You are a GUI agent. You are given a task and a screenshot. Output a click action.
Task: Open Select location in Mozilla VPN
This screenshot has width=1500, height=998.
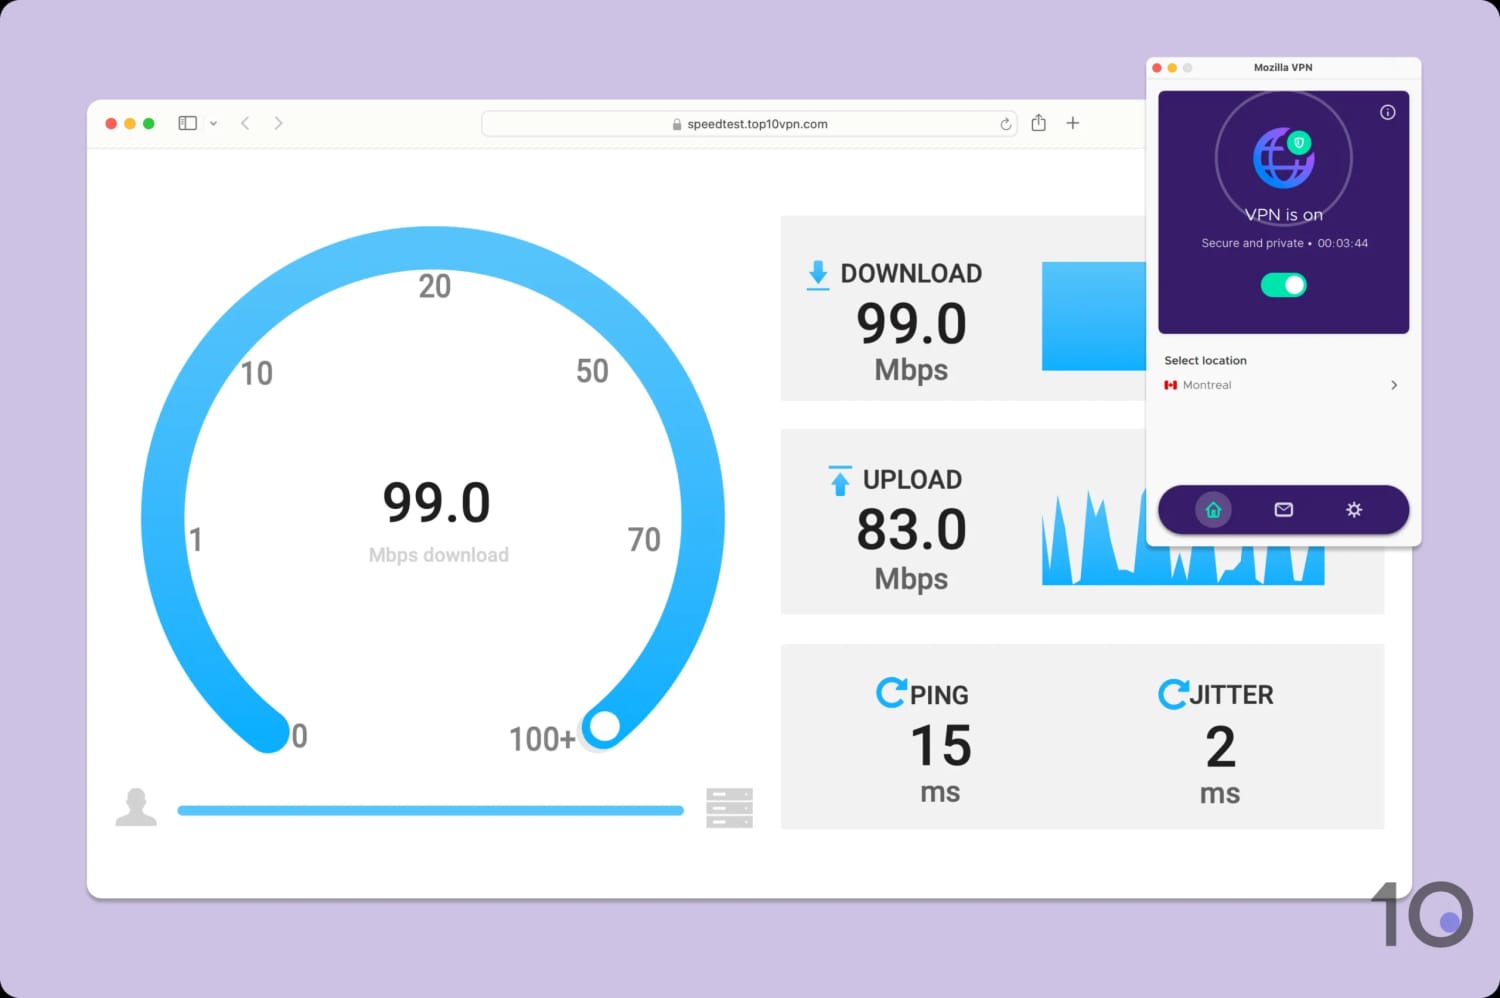point(1205,360)
